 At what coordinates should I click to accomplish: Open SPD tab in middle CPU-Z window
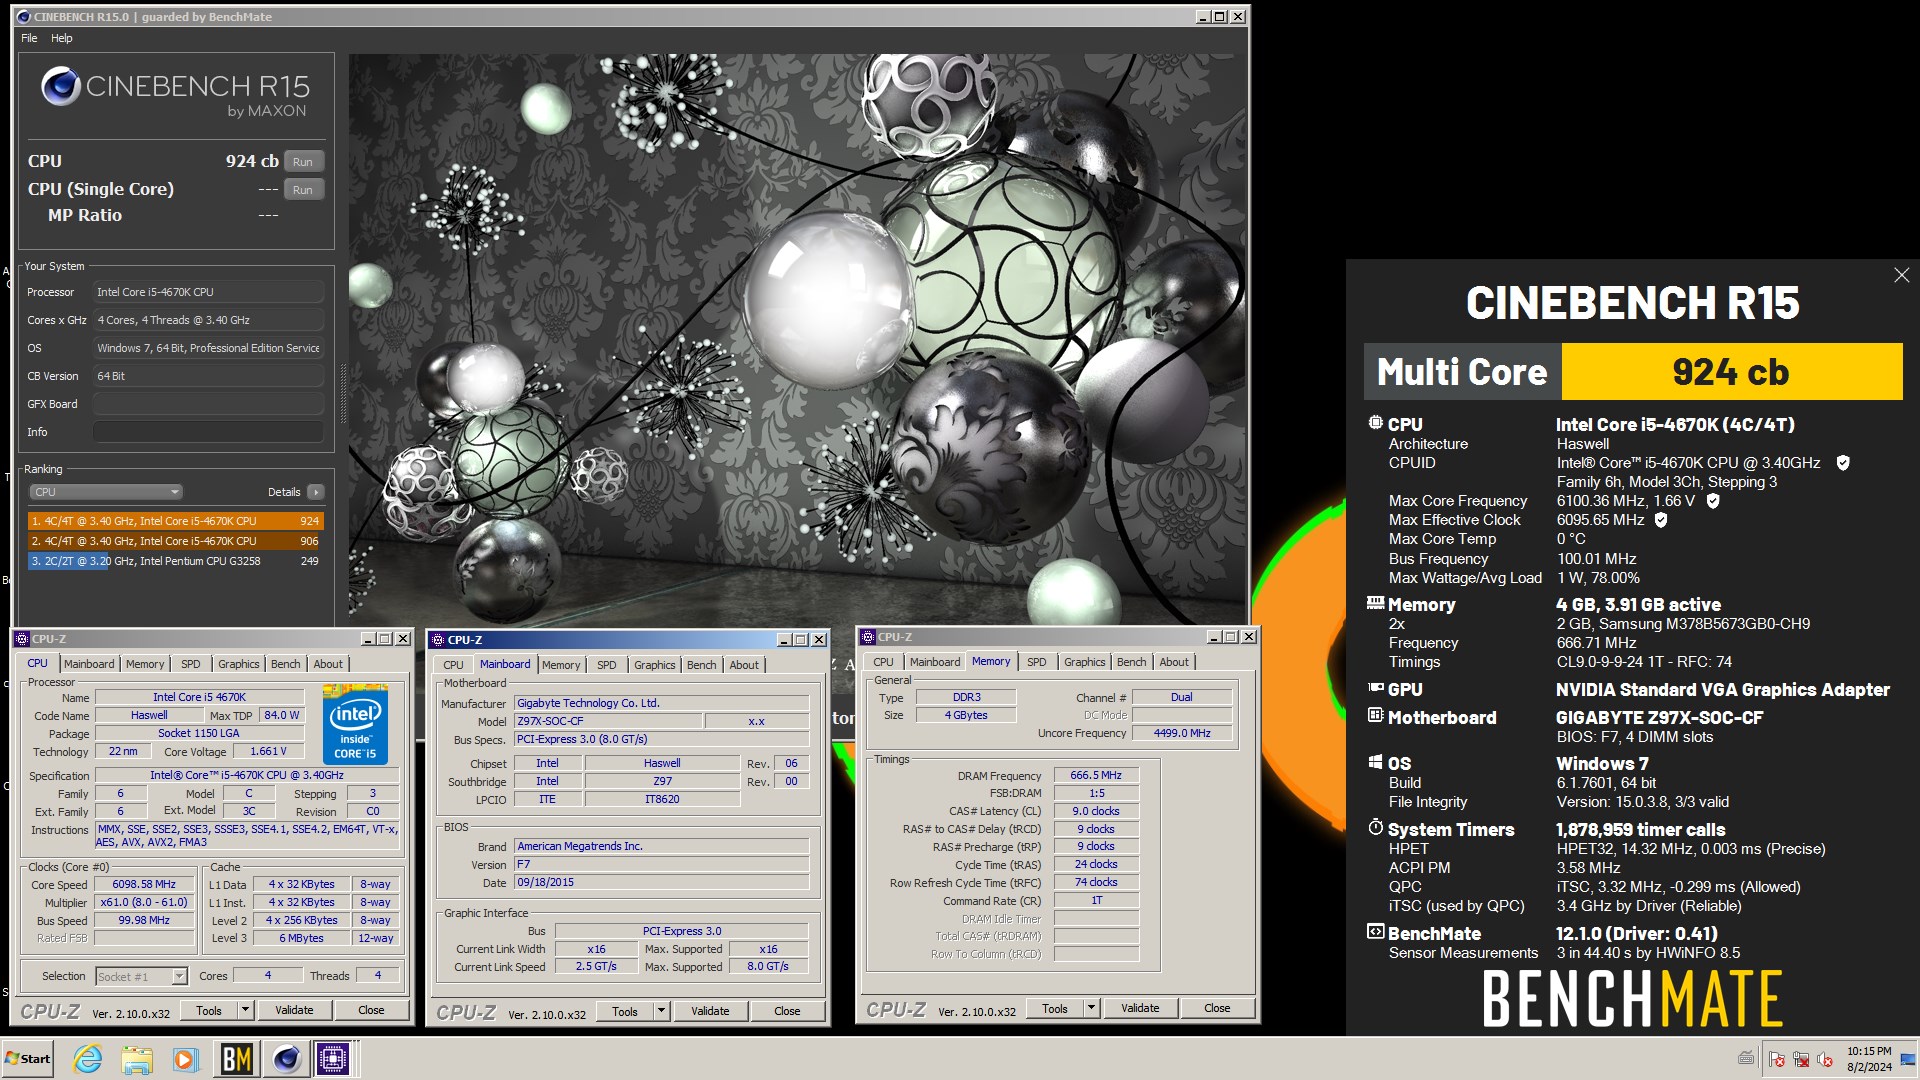point(607,665)
